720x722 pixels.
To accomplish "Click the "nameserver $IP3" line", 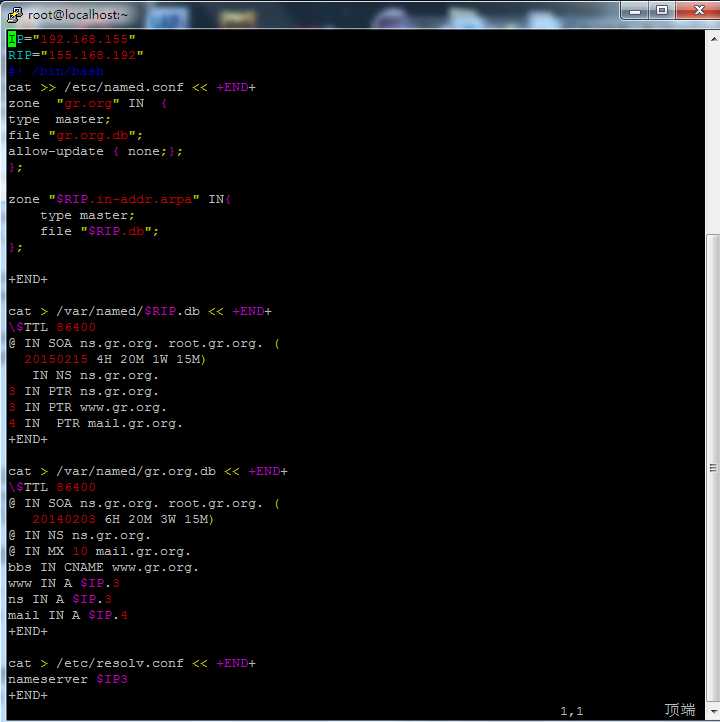I will click(x=68, y=679).
